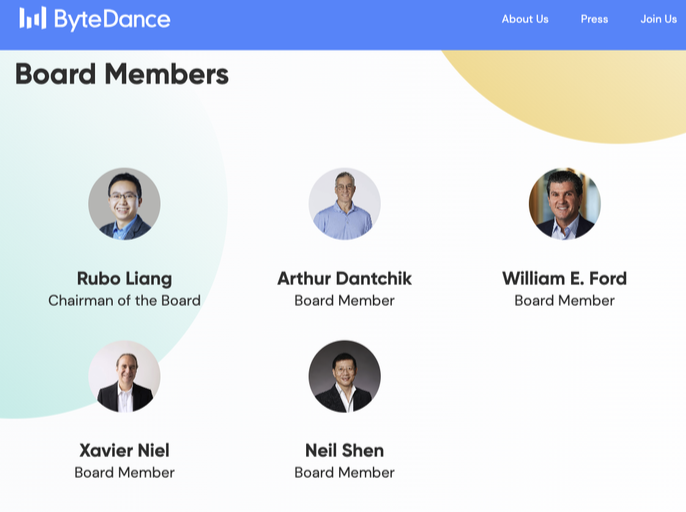Select the name Arthur Dantchik
Image resolution: width=686 pixels, height=512 pixels.
(344, 279)
